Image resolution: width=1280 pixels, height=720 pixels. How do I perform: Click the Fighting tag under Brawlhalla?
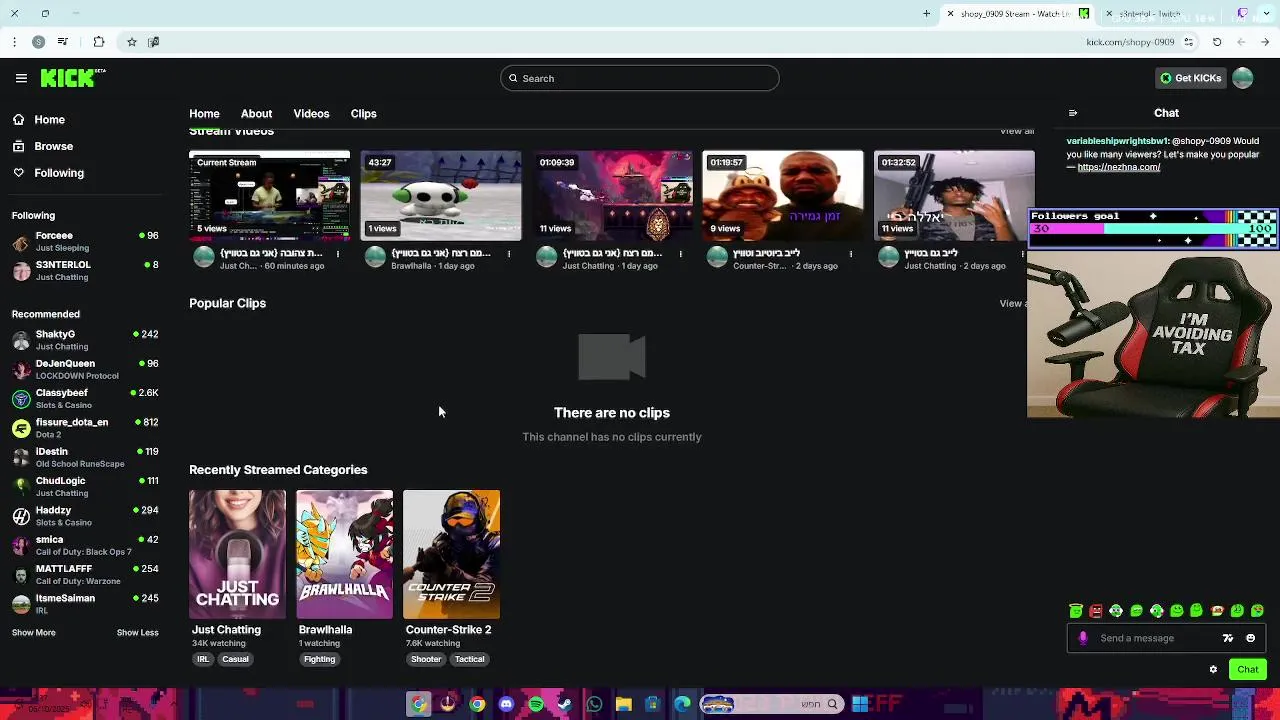click(319, 659)
